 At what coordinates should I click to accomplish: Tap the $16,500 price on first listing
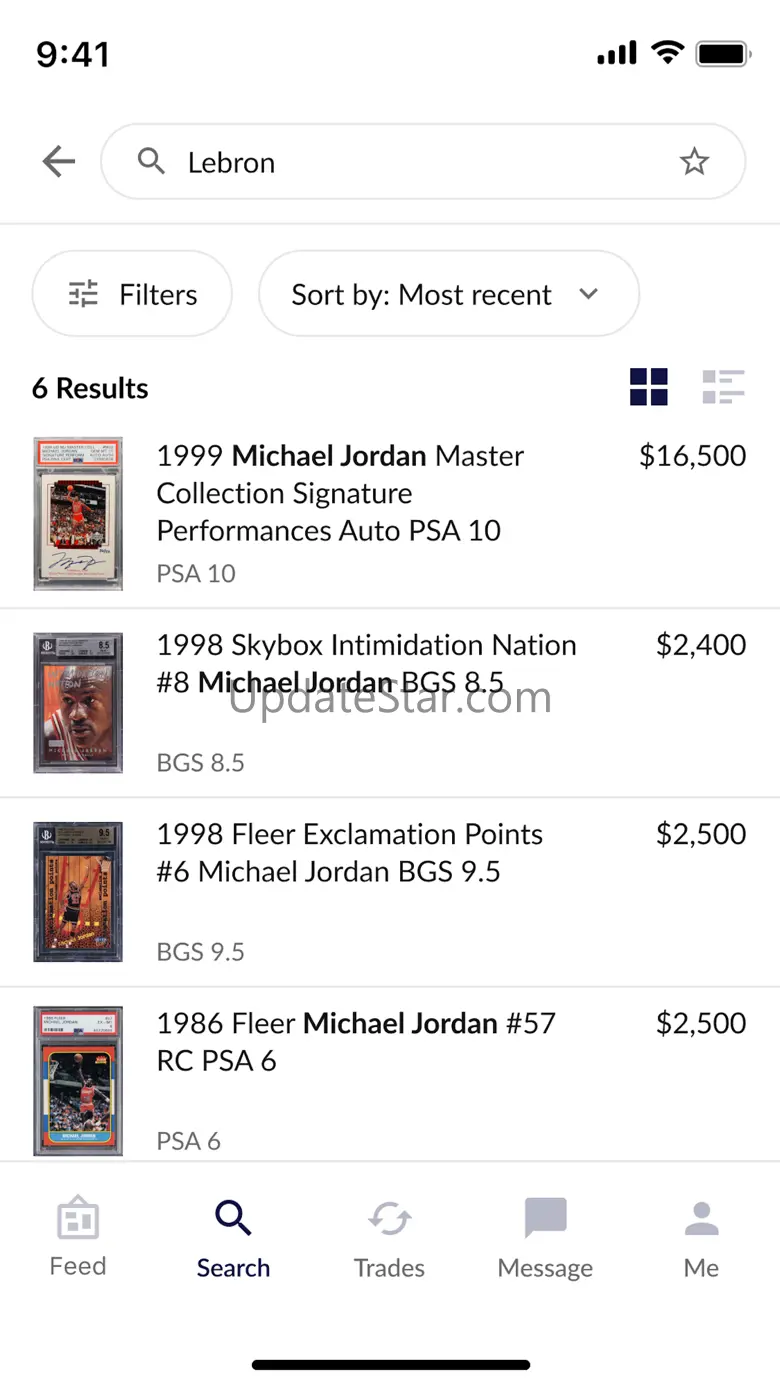click(x=692, y=456)
